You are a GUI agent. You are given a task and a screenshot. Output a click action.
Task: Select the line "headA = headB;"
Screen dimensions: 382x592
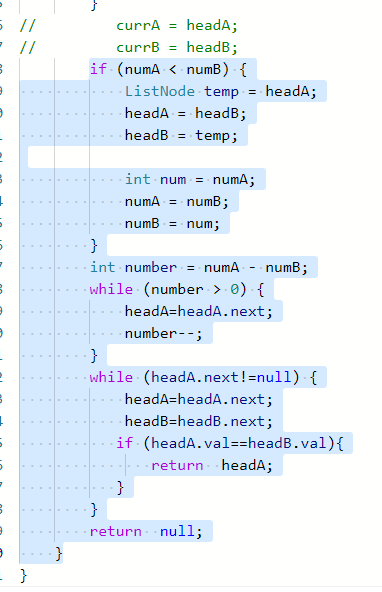(x=185, y=113)
